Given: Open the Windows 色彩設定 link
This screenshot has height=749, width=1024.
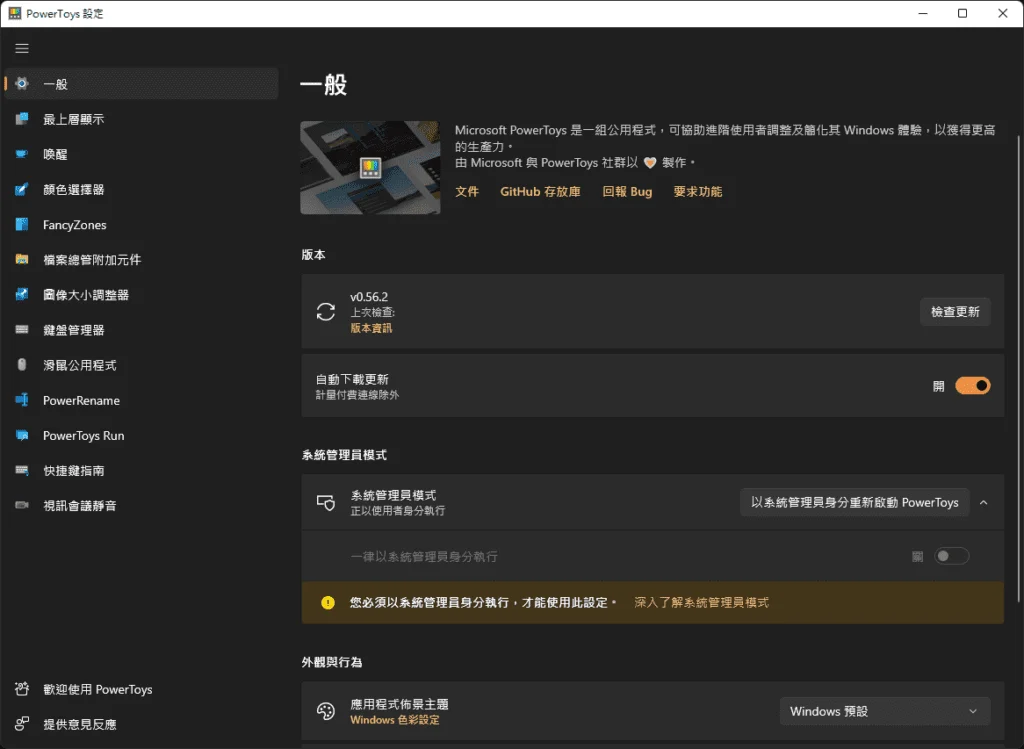Looking at the screenshot, I should 394,720.
